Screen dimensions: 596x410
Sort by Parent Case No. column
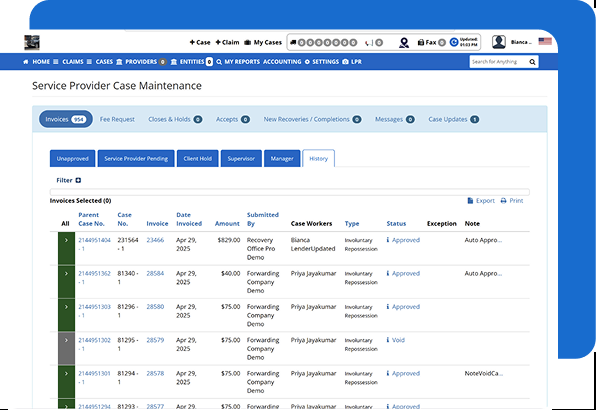click(x=91, y=219)
